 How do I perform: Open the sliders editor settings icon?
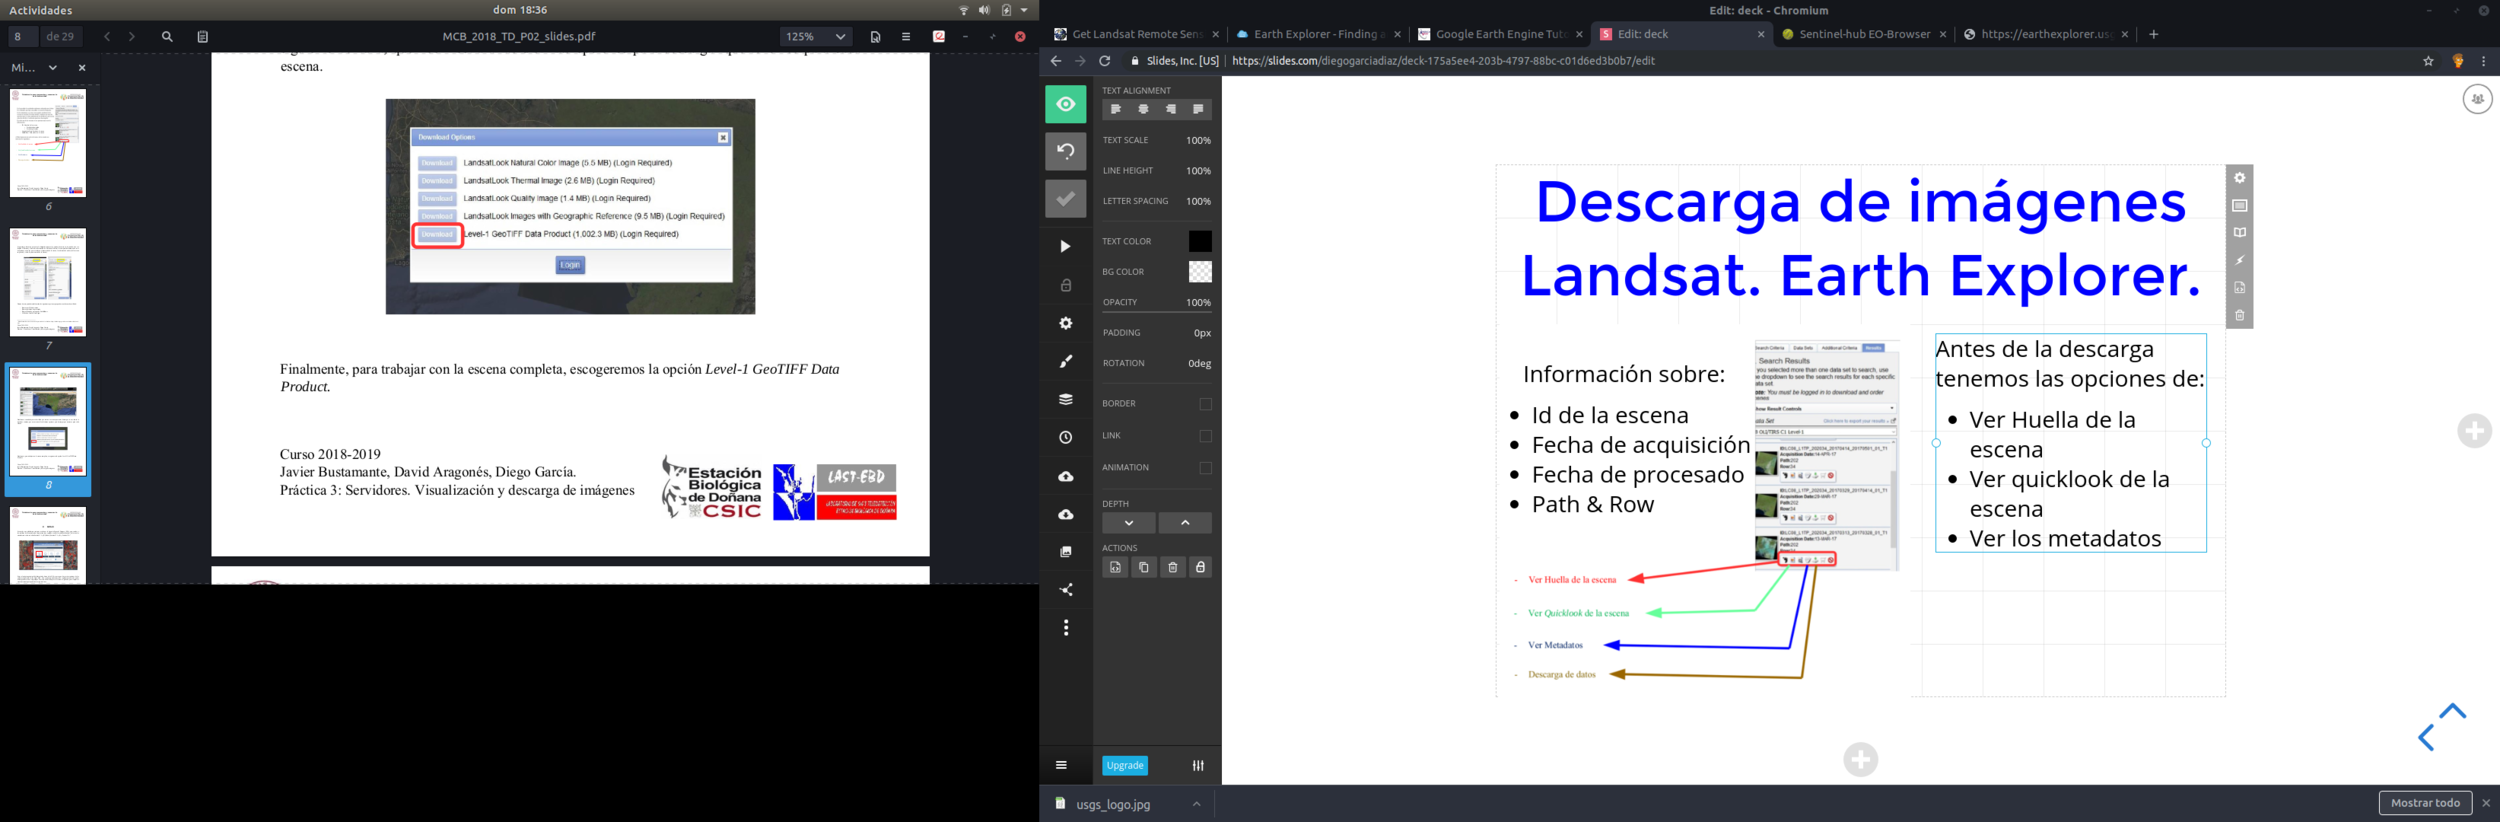[1197, 765]
